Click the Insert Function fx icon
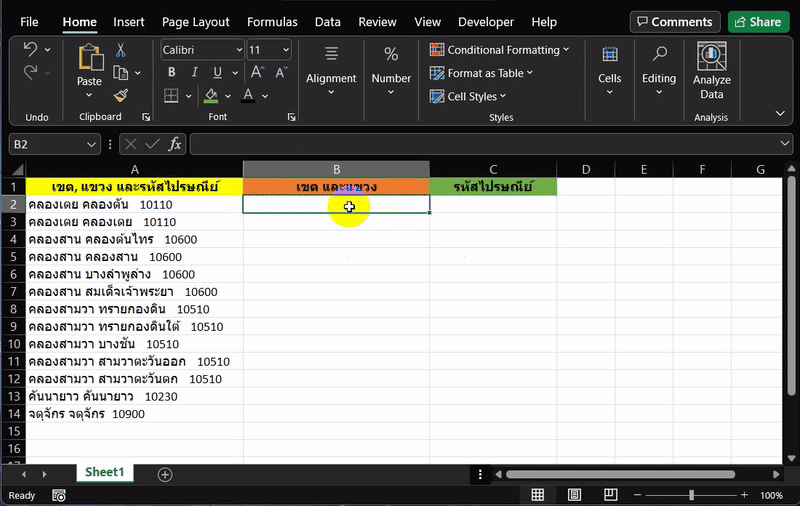The width and height of the screenshot is (800, 506). [x=175, y=144]
